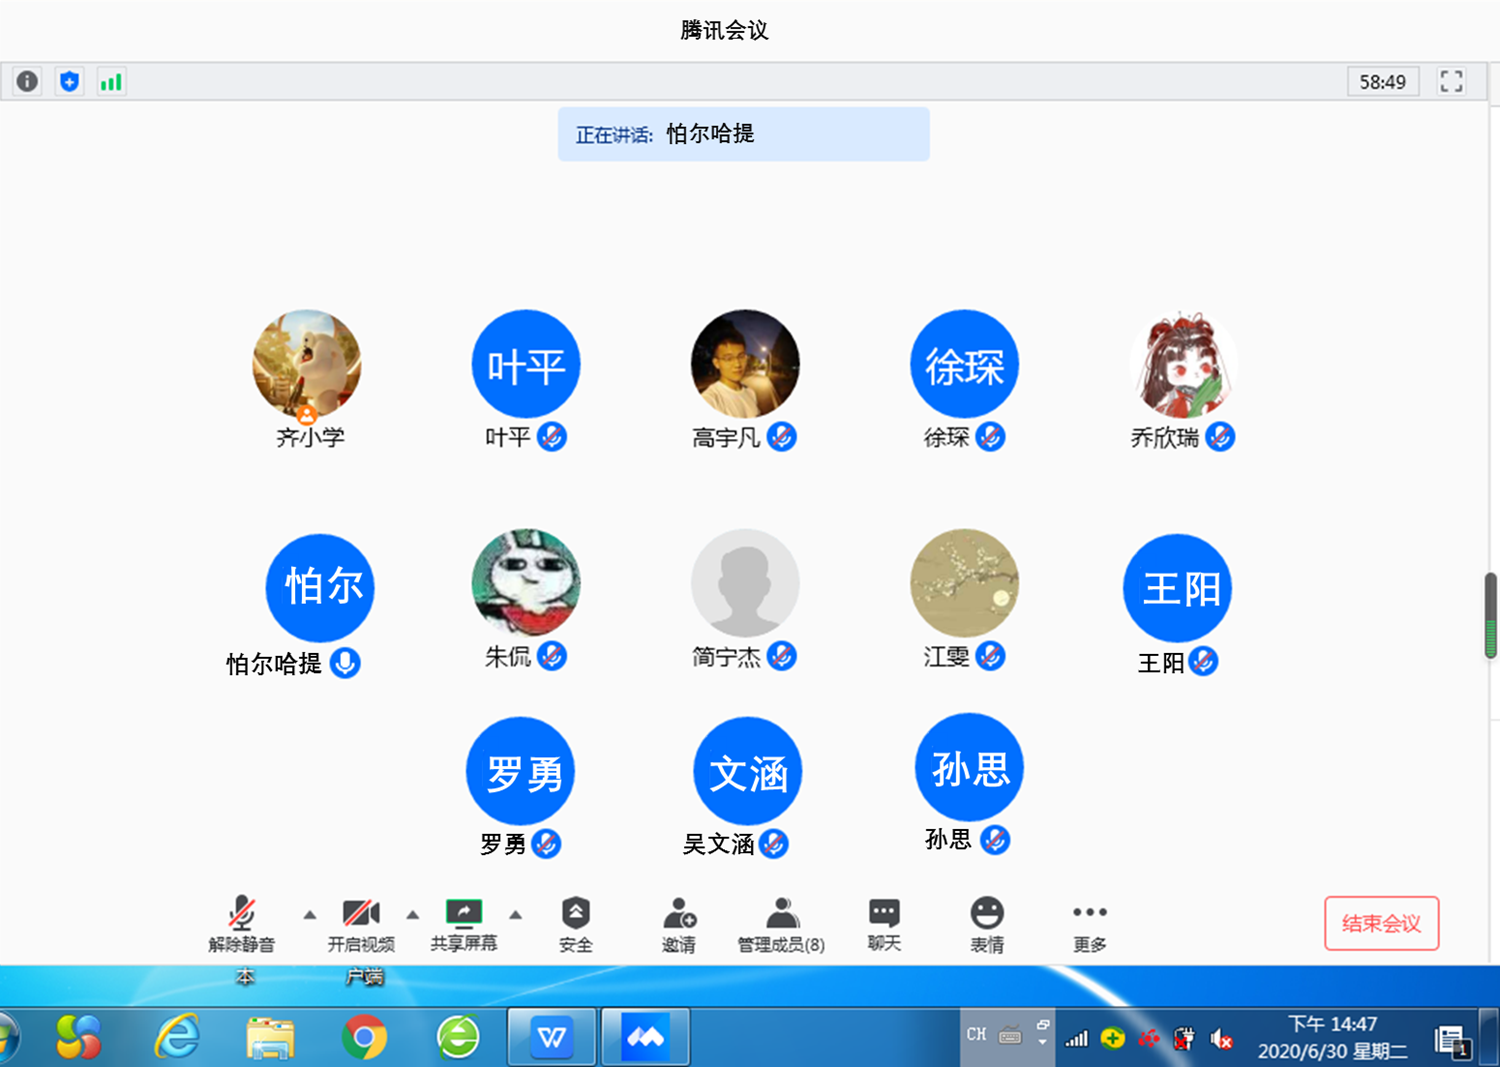Click the vertical scrollbar on right edge
The height and width of the screenshot is (1067, 1500).
[x=1490, y=615]
